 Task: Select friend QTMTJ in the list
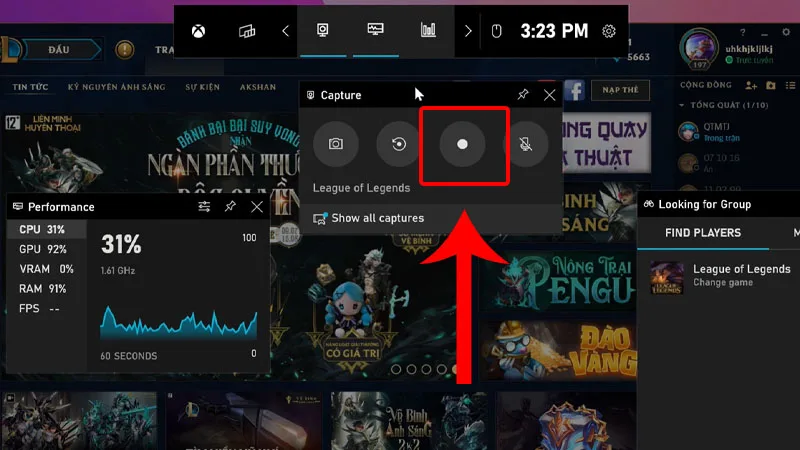pos(735,132)
